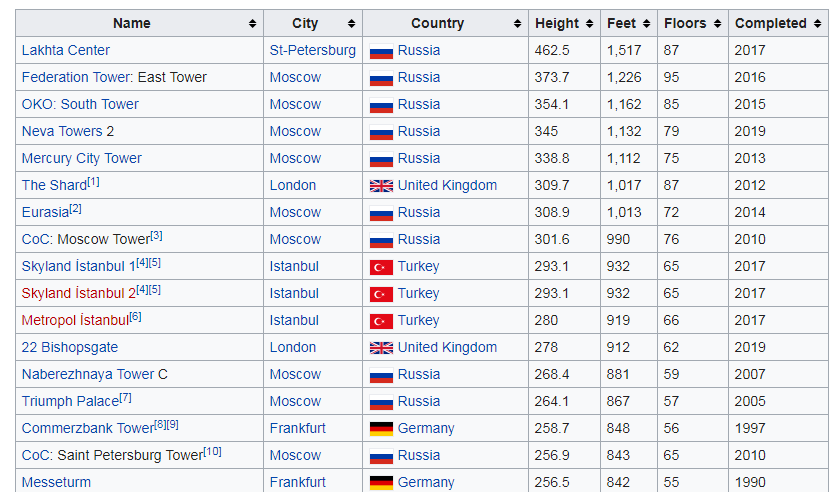Open Frankfurt link in Commerzbank Tower row

(298, 428)
